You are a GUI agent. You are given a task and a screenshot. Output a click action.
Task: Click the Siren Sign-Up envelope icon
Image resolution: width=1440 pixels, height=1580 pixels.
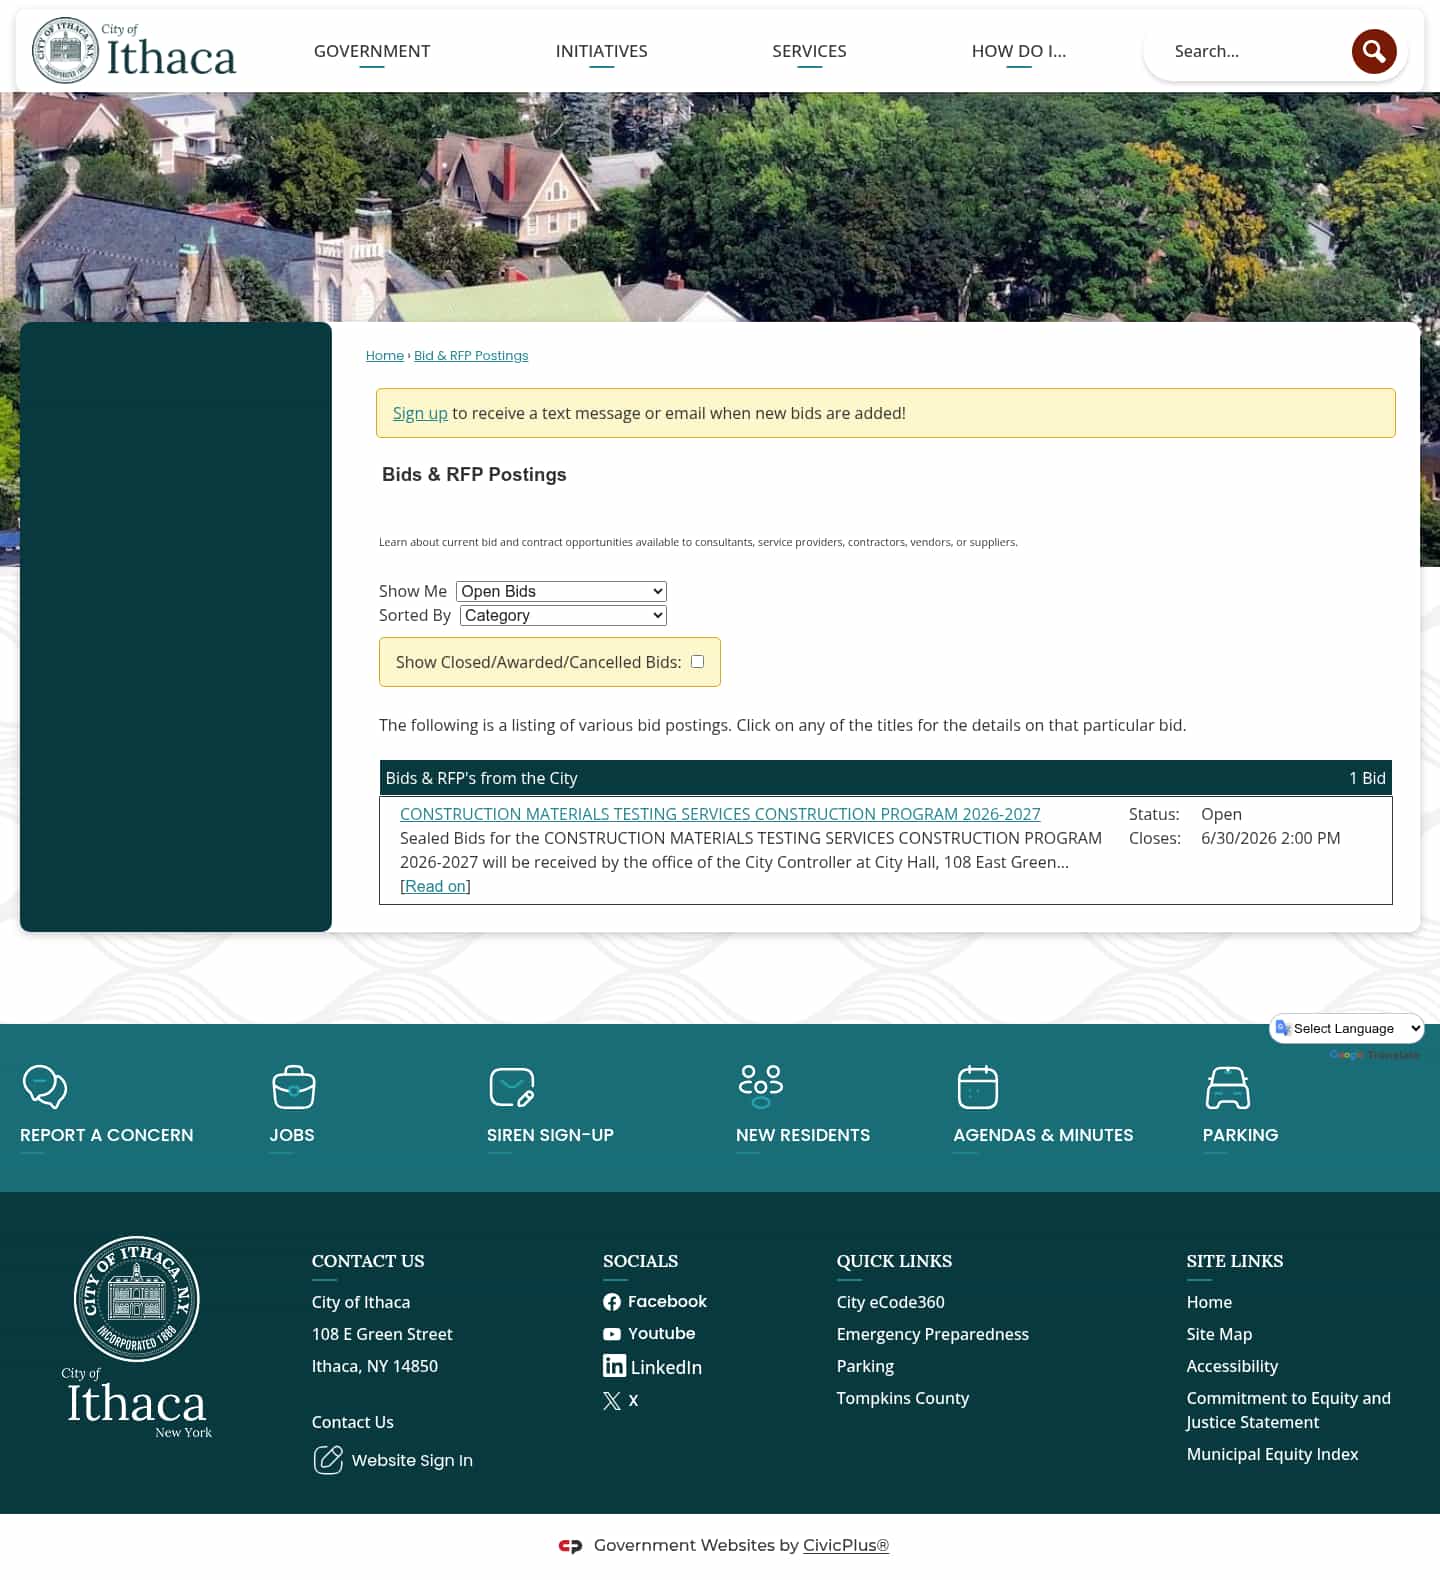click(512, 1087)
